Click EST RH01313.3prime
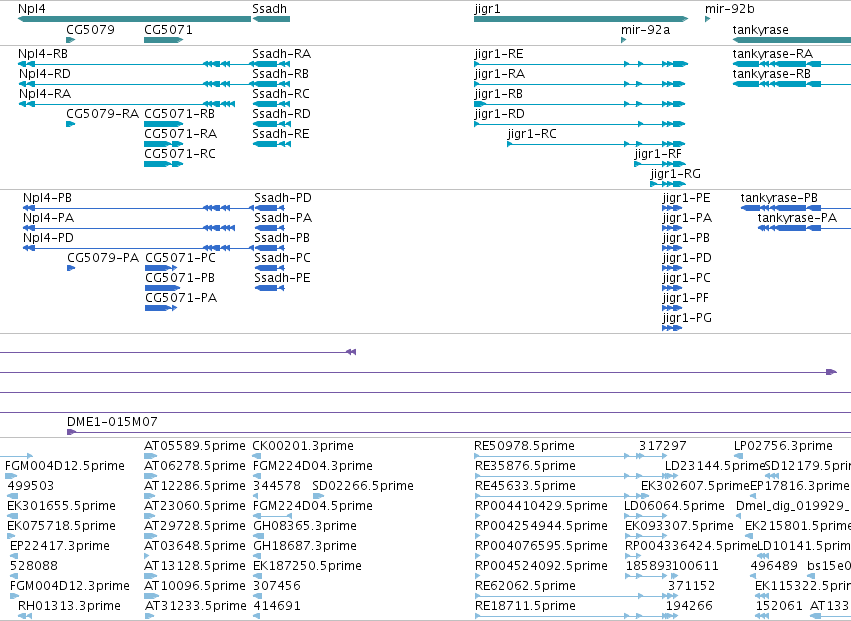Image resolution: width=851 pixels, height=621 pixels. pyautogui.click(x=25, y=616)
